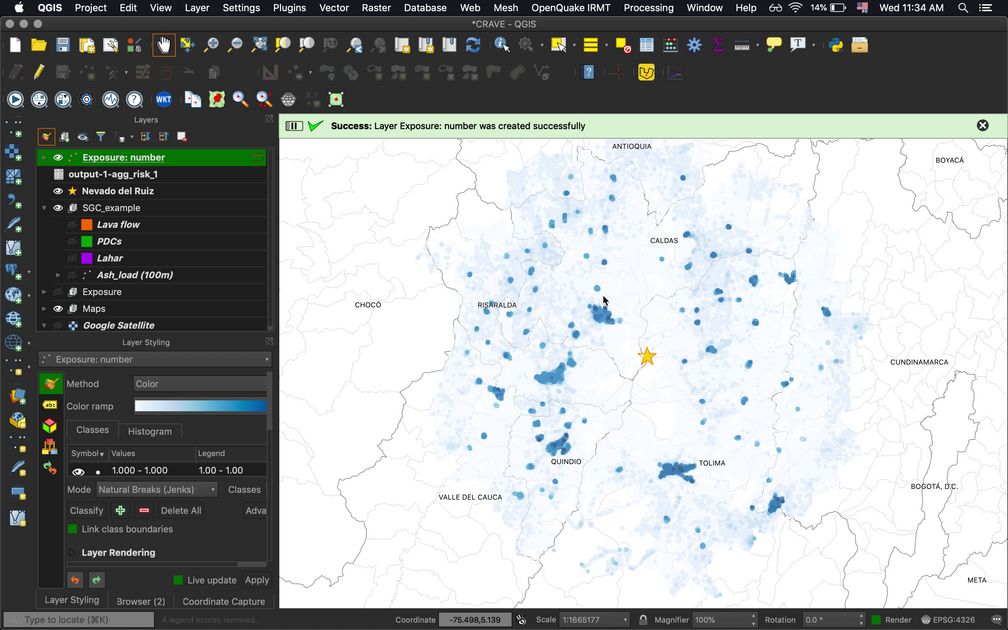Click the Refresh map icon
1008x630 pixels.
(x=474, y=44)
